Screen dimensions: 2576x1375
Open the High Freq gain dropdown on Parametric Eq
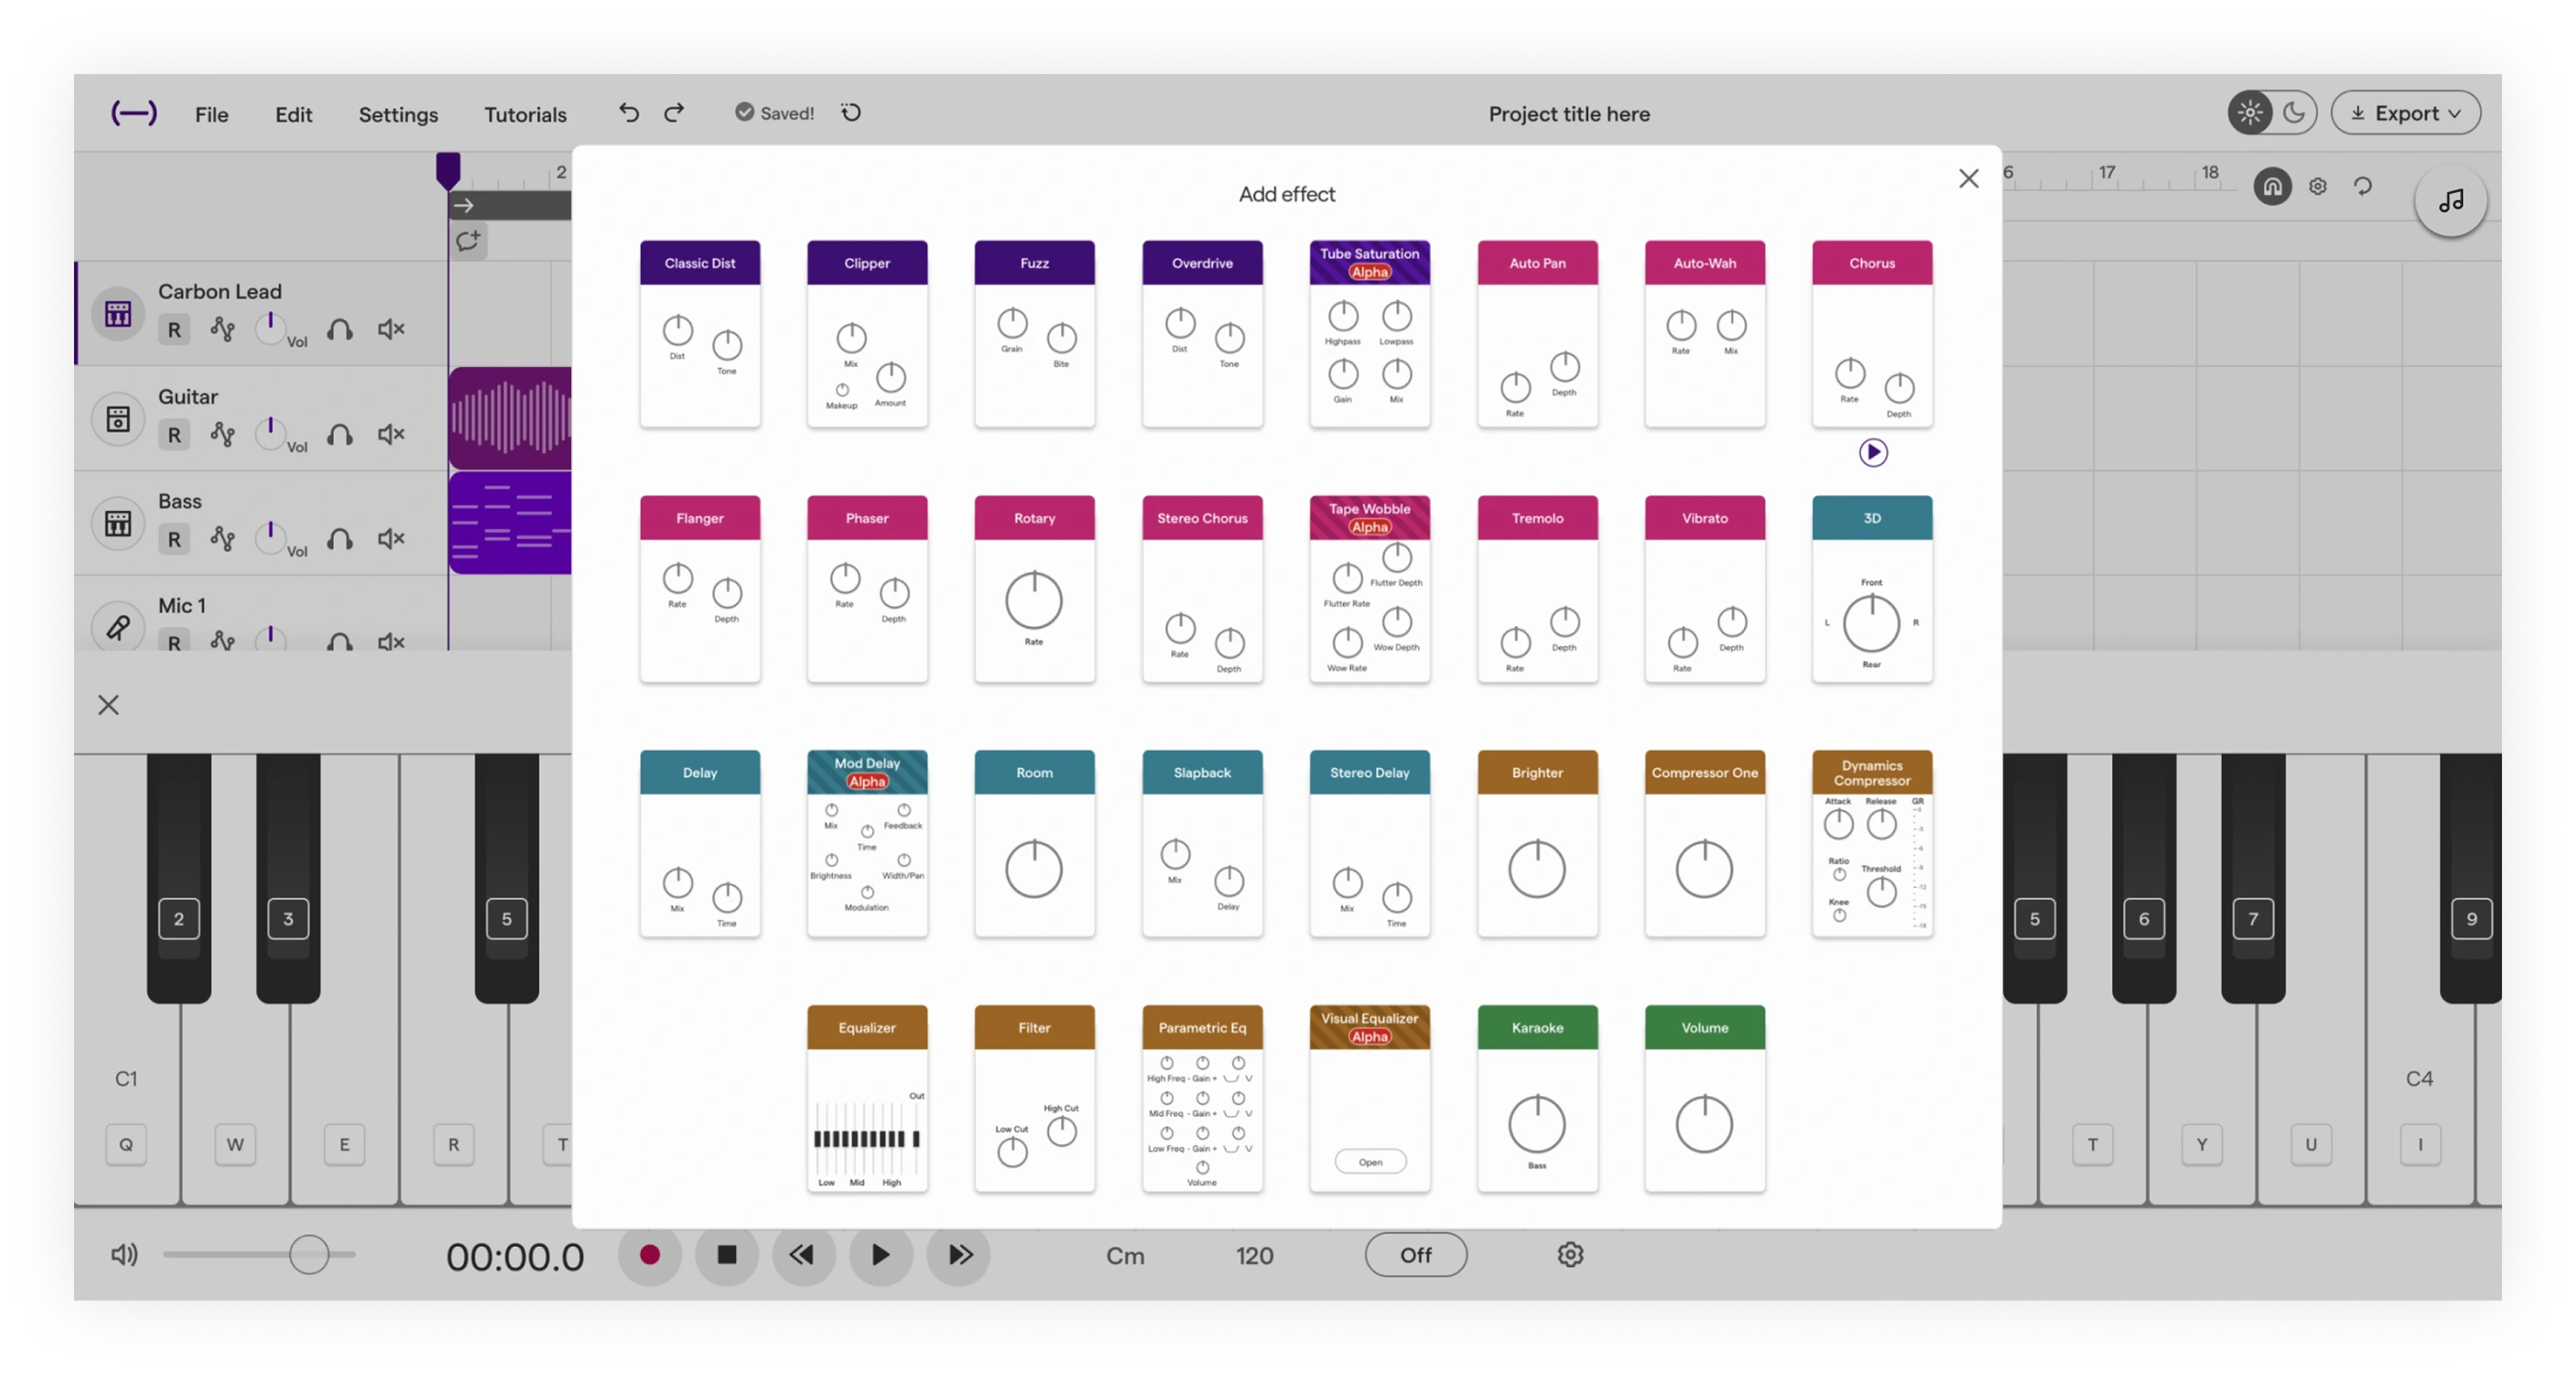point(1248,1079)
